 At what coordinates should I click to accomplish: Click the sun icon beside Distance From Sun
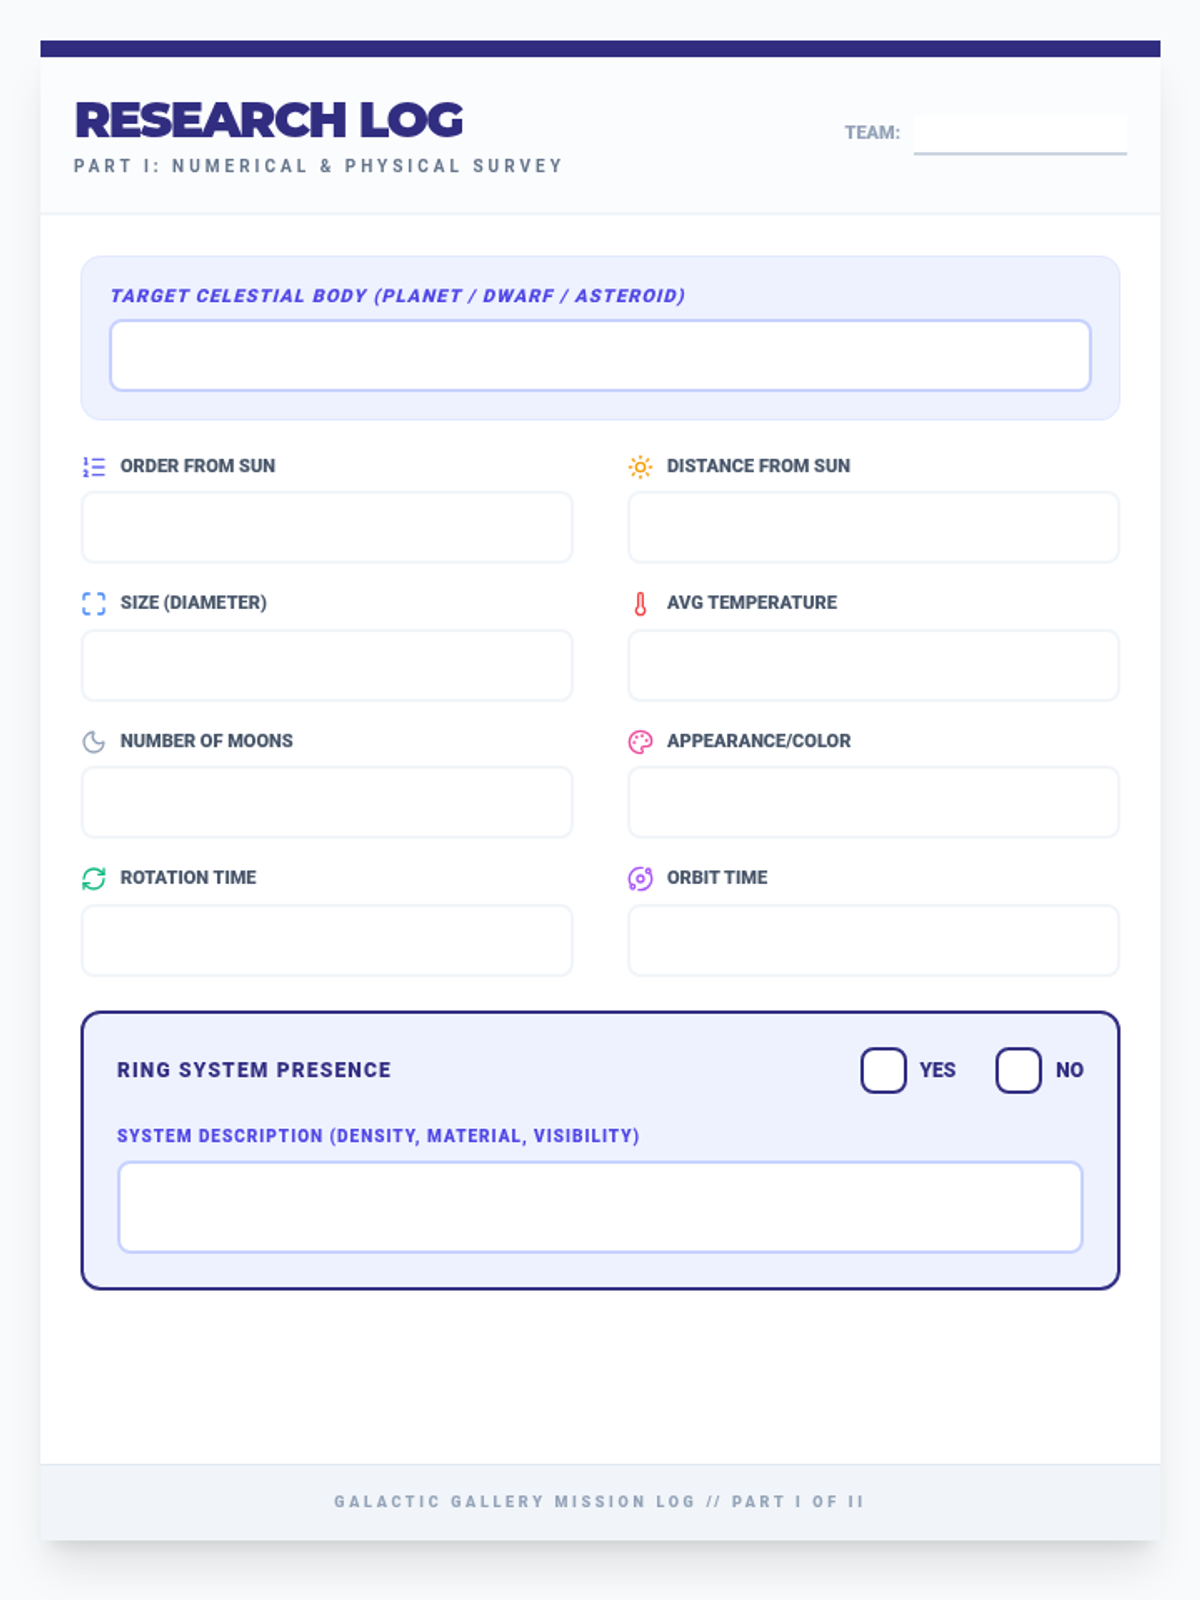[640, 467]
